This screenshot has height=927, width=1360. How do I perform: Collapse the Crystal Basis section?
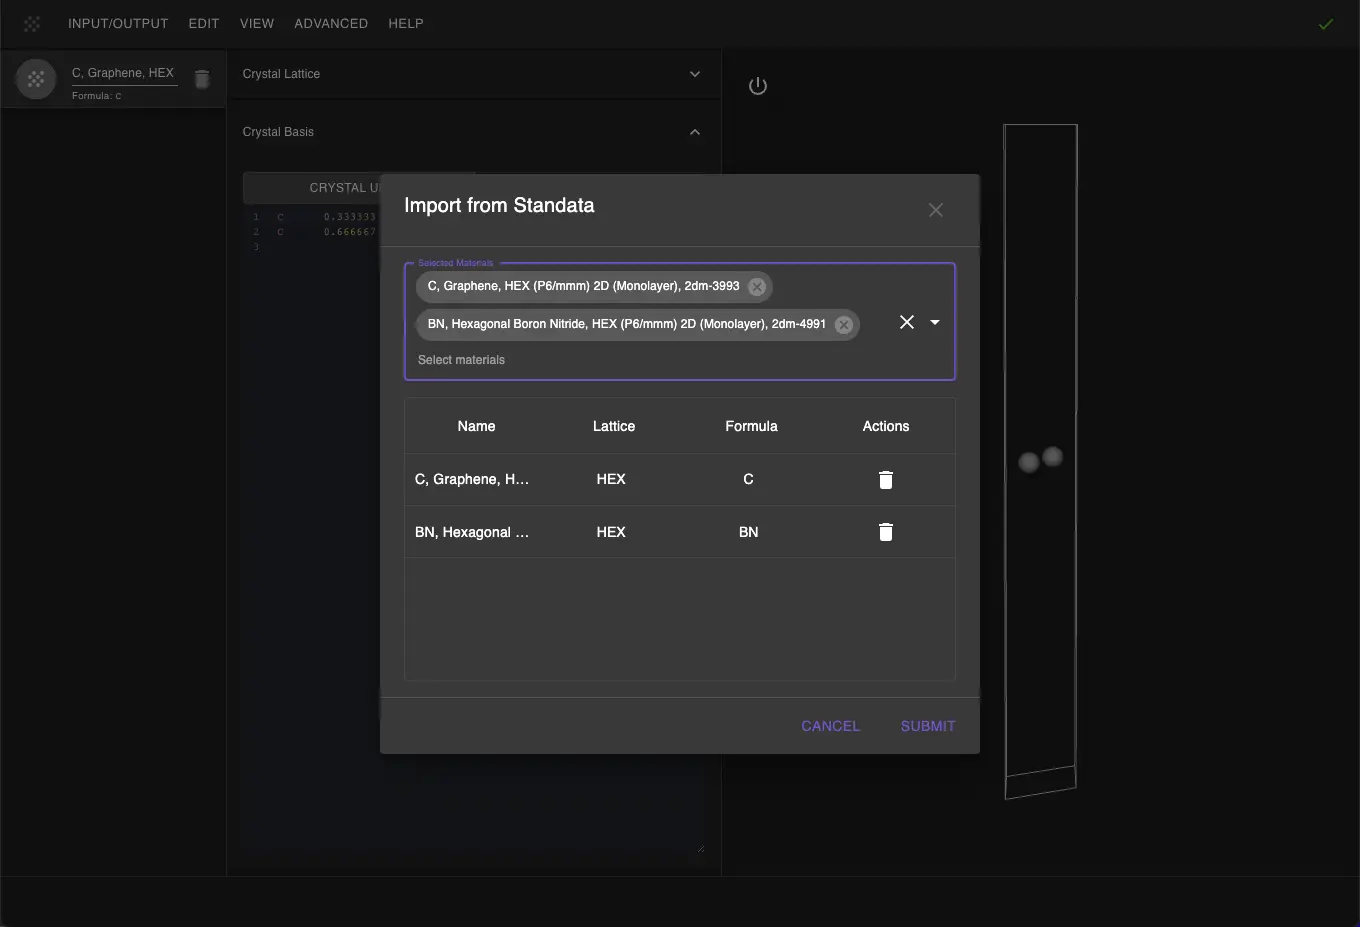(694, 132)
